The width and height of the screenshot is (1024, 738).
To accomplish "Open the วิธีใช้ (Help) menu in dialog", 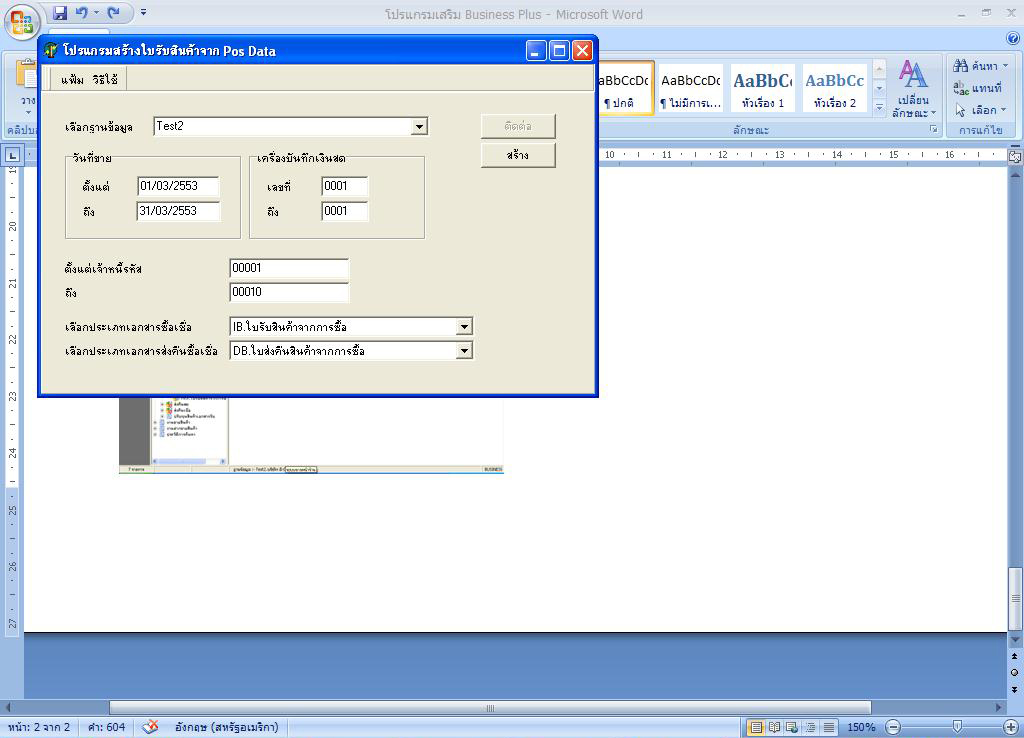I will 105,80.
